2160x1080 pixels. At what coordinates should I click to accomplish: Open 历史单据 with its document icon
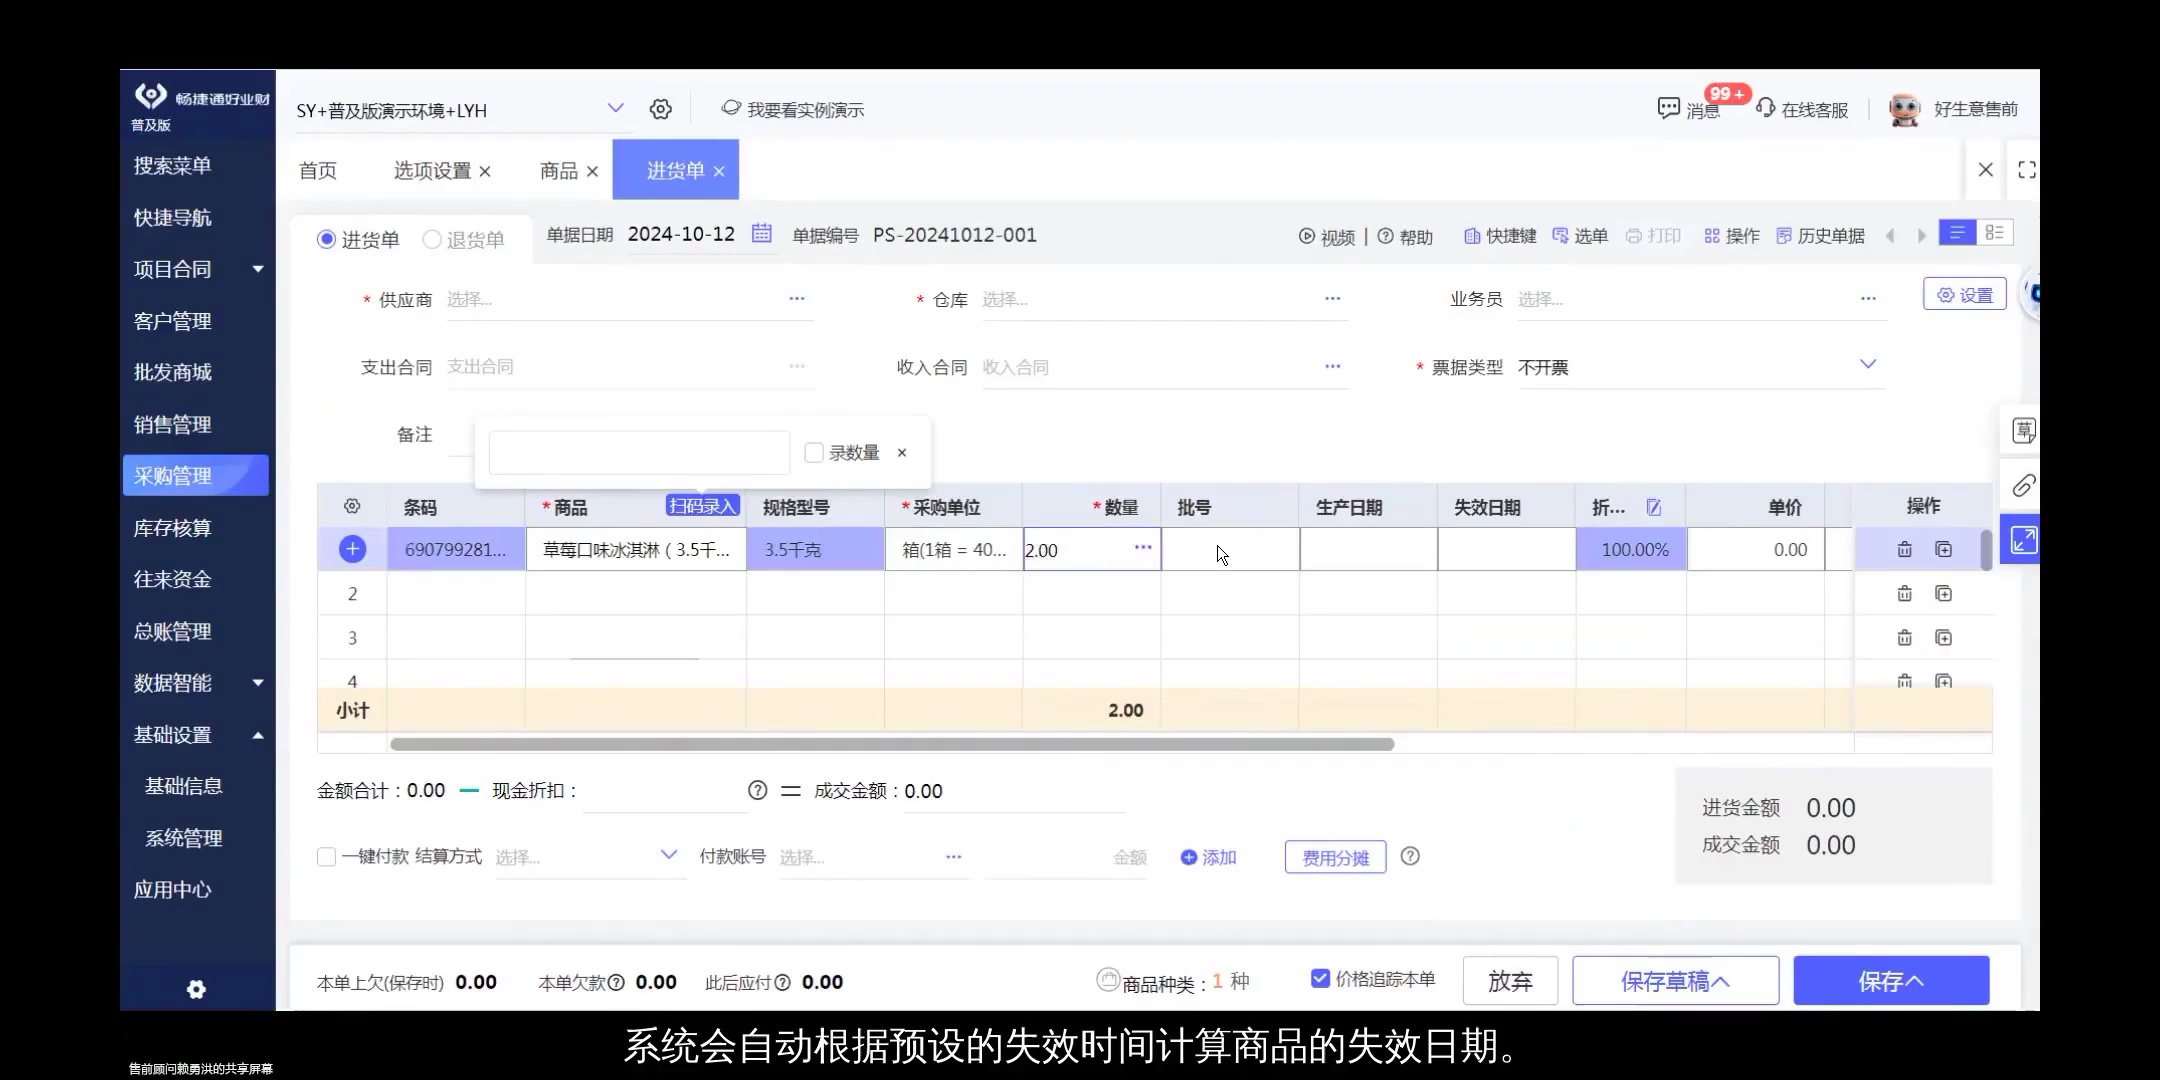(1783, 236)
